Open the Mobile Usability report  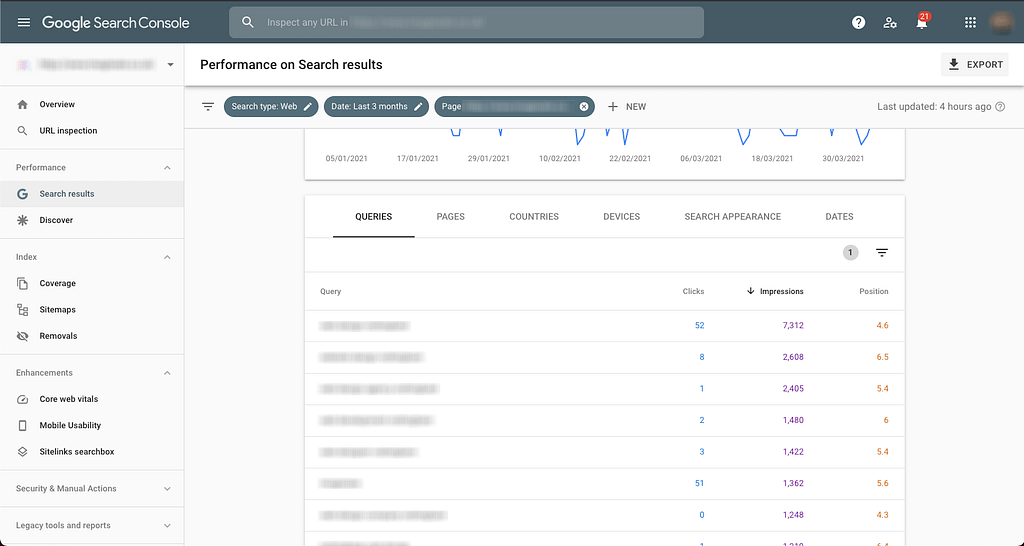click(x=70, y=425)
